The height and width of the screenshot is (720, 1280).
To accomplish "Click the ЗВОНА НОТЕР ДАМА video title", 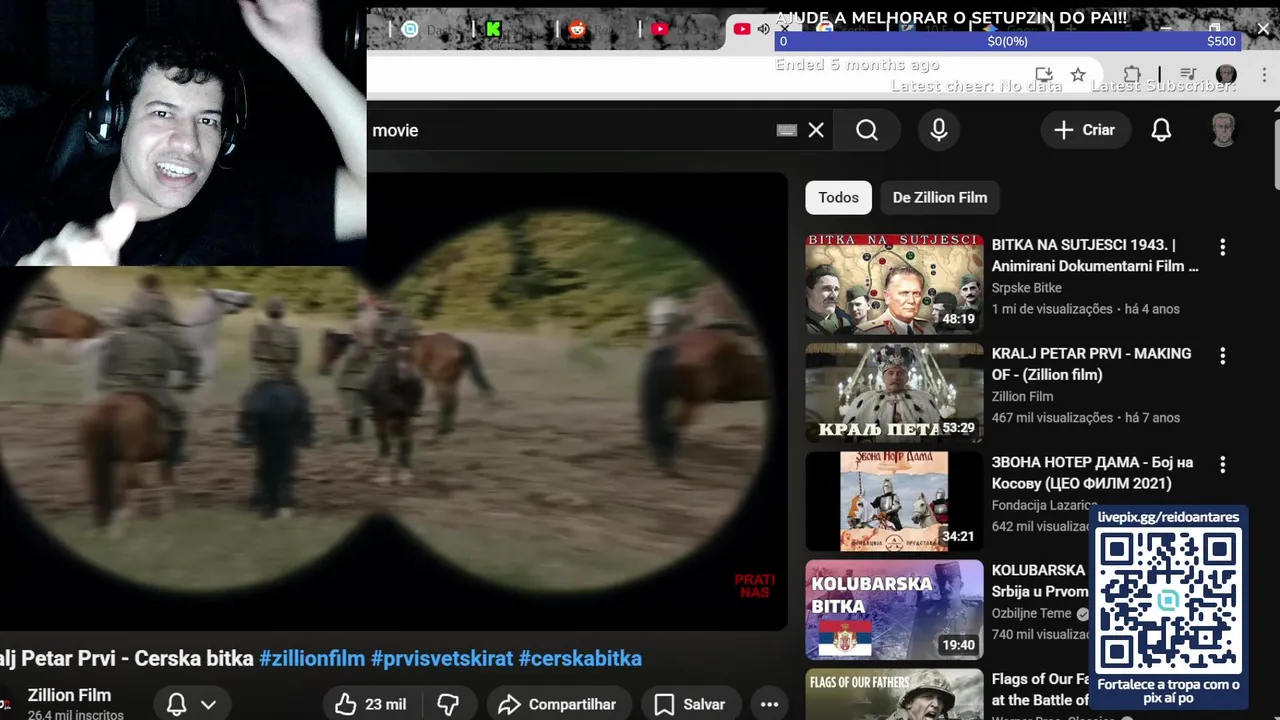I will click(x=1092, y=473).
